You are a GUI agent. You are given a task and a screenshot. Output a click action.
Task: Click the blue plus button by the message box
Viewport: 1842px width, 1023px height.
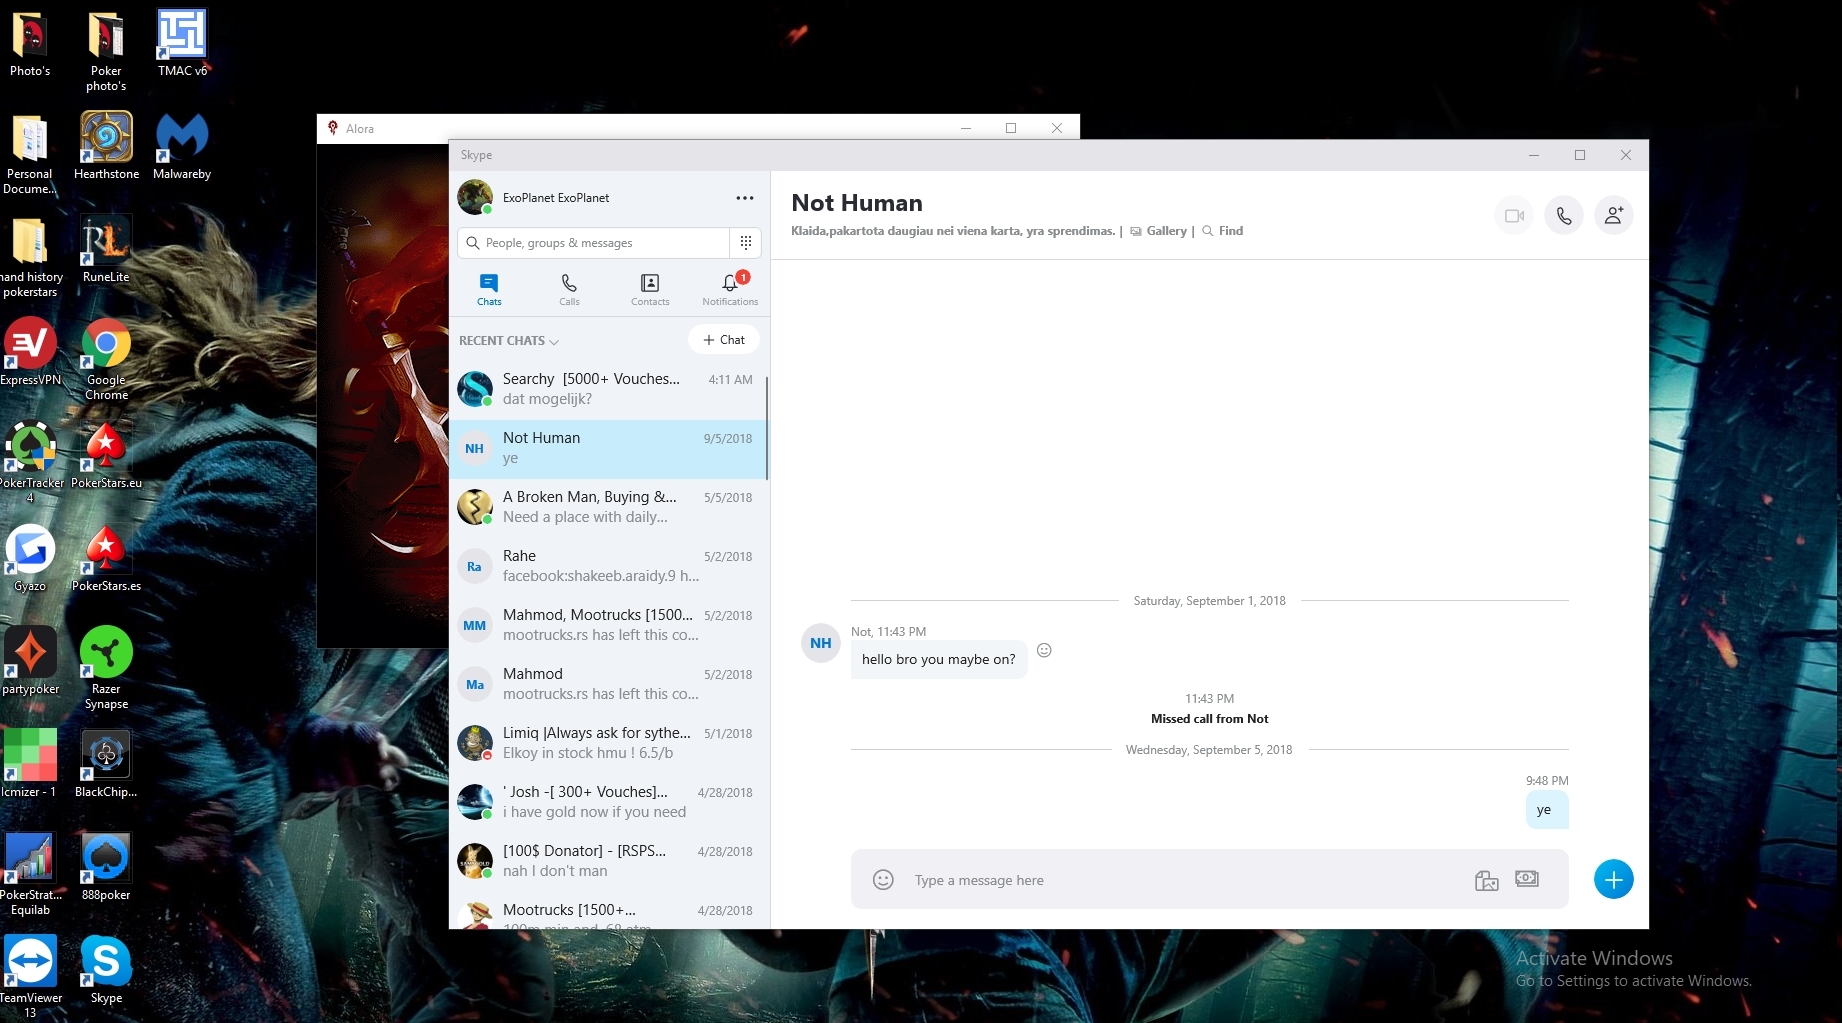1613,880
